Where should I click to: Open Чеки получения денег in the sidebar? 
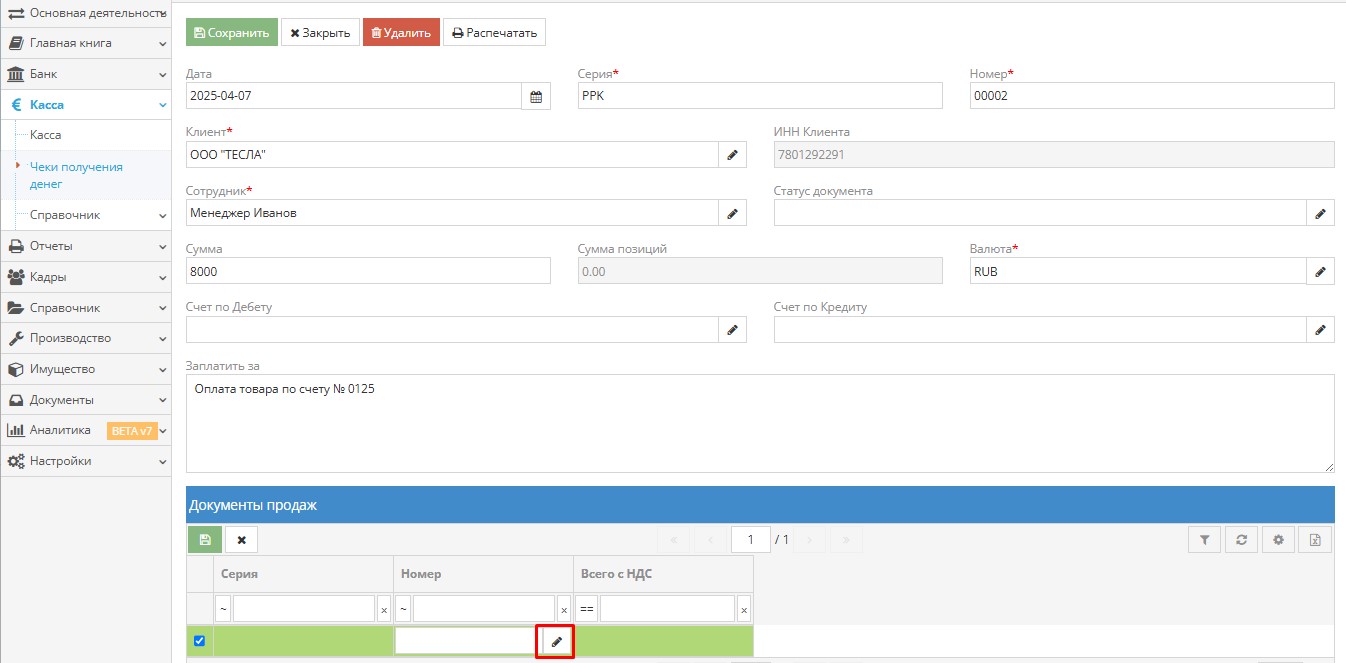[x=76, y=175]
